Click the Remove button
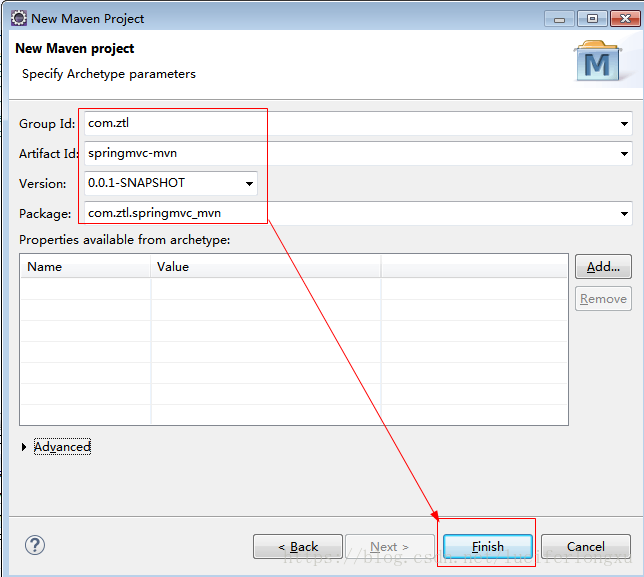Viewport: 644px width, 577px height. pos(603,299)
